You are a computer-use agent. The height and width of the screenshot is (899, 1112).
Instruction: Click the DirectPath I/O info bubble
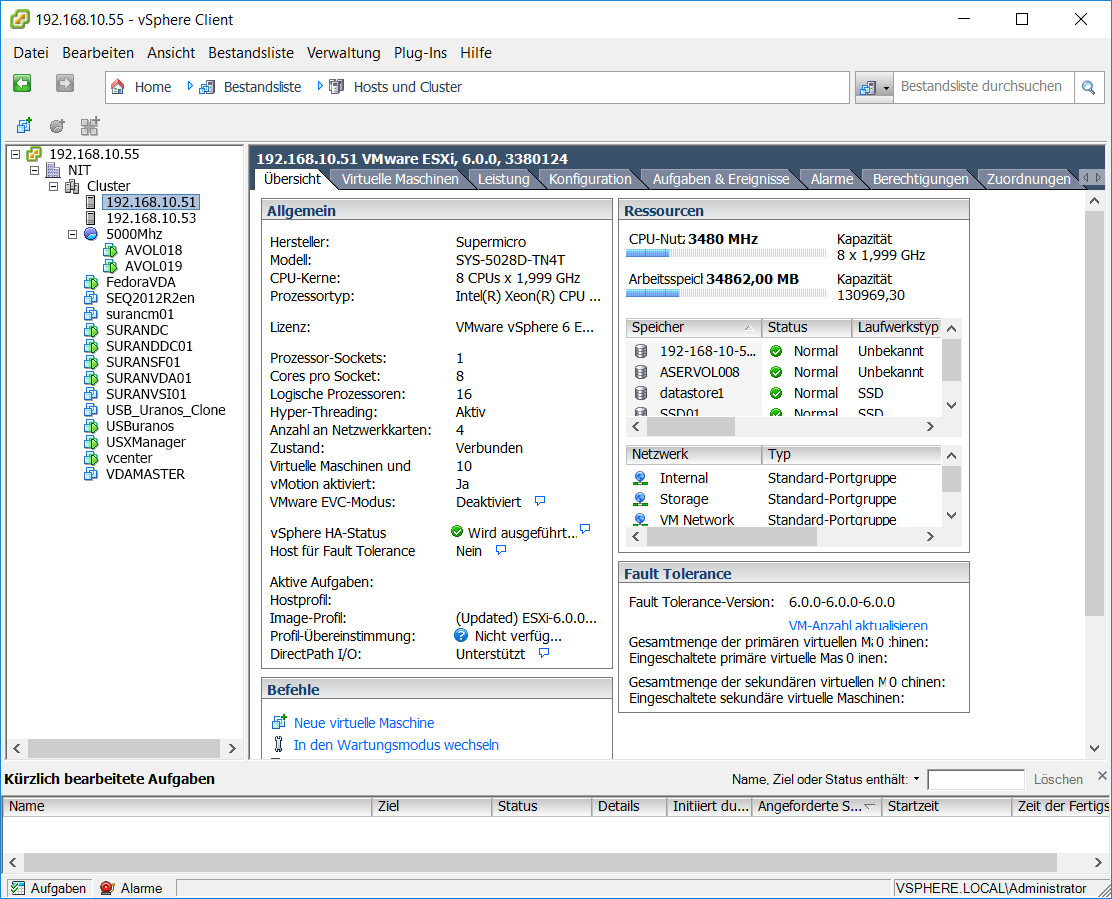[x=544, y=652]
